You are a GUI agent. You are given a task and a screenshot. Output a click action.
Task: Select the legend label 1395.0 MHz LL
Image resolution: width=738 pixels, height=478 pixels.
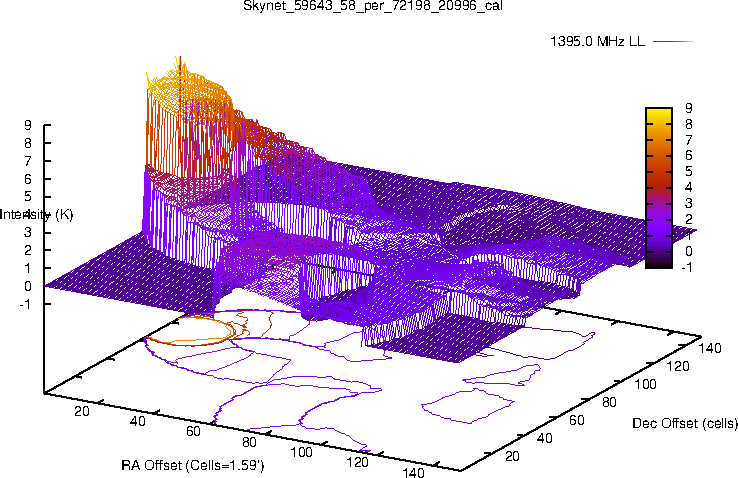598,41
